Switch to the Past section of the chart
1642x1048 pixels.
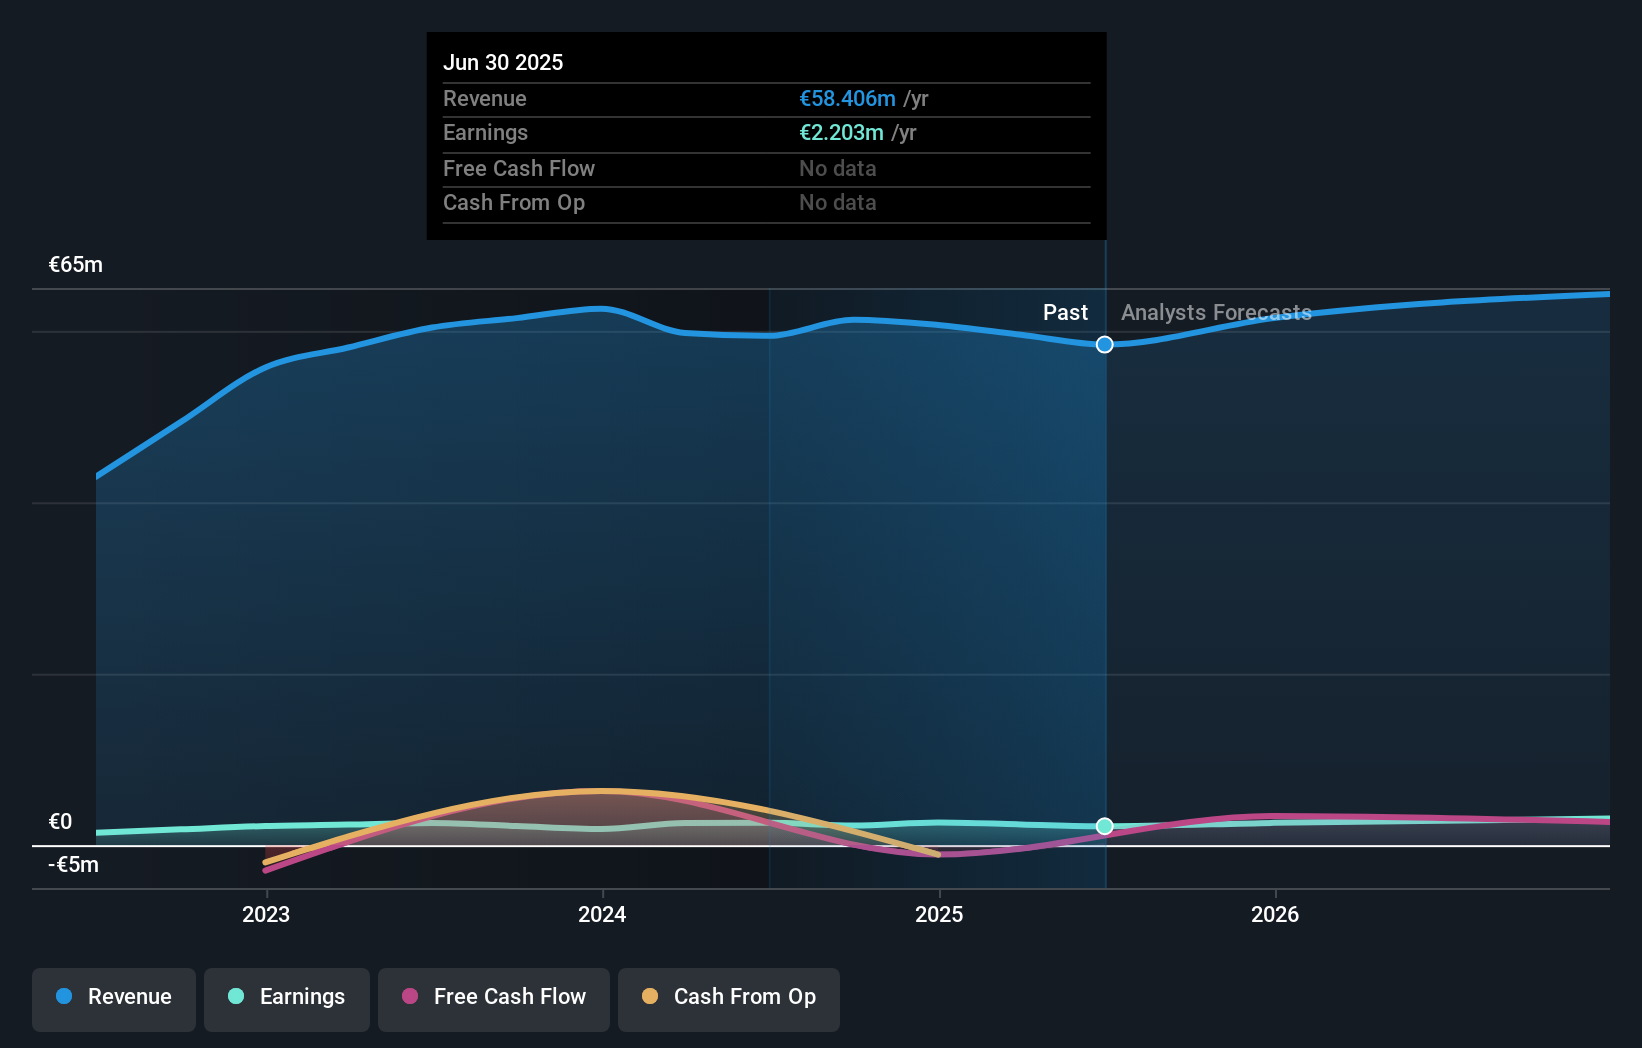(x=1065, y=312)
